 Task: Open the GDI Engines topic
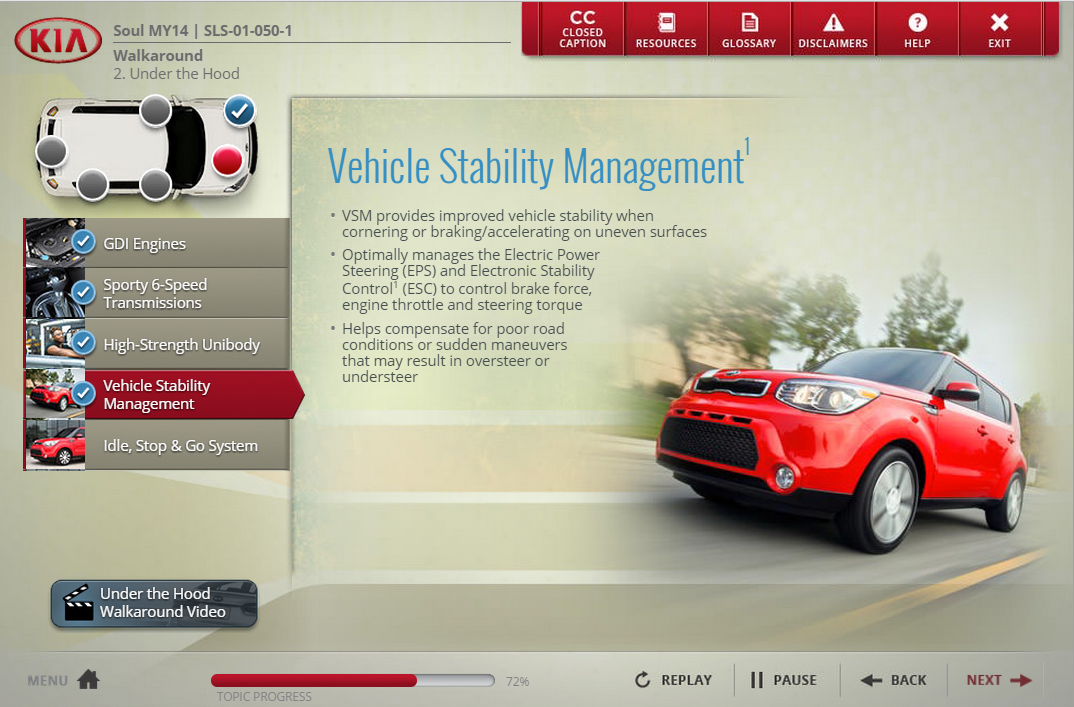[157, 243]
